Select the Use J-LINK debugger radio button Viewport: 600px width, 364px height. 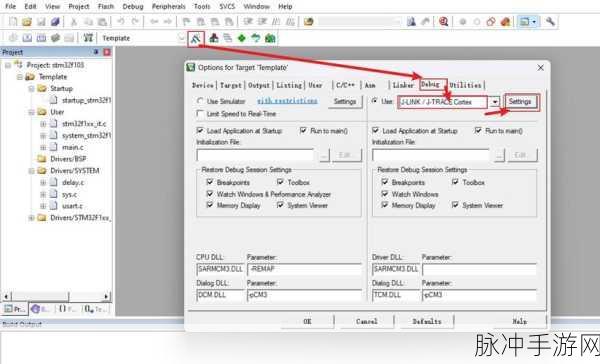point(375,101)
